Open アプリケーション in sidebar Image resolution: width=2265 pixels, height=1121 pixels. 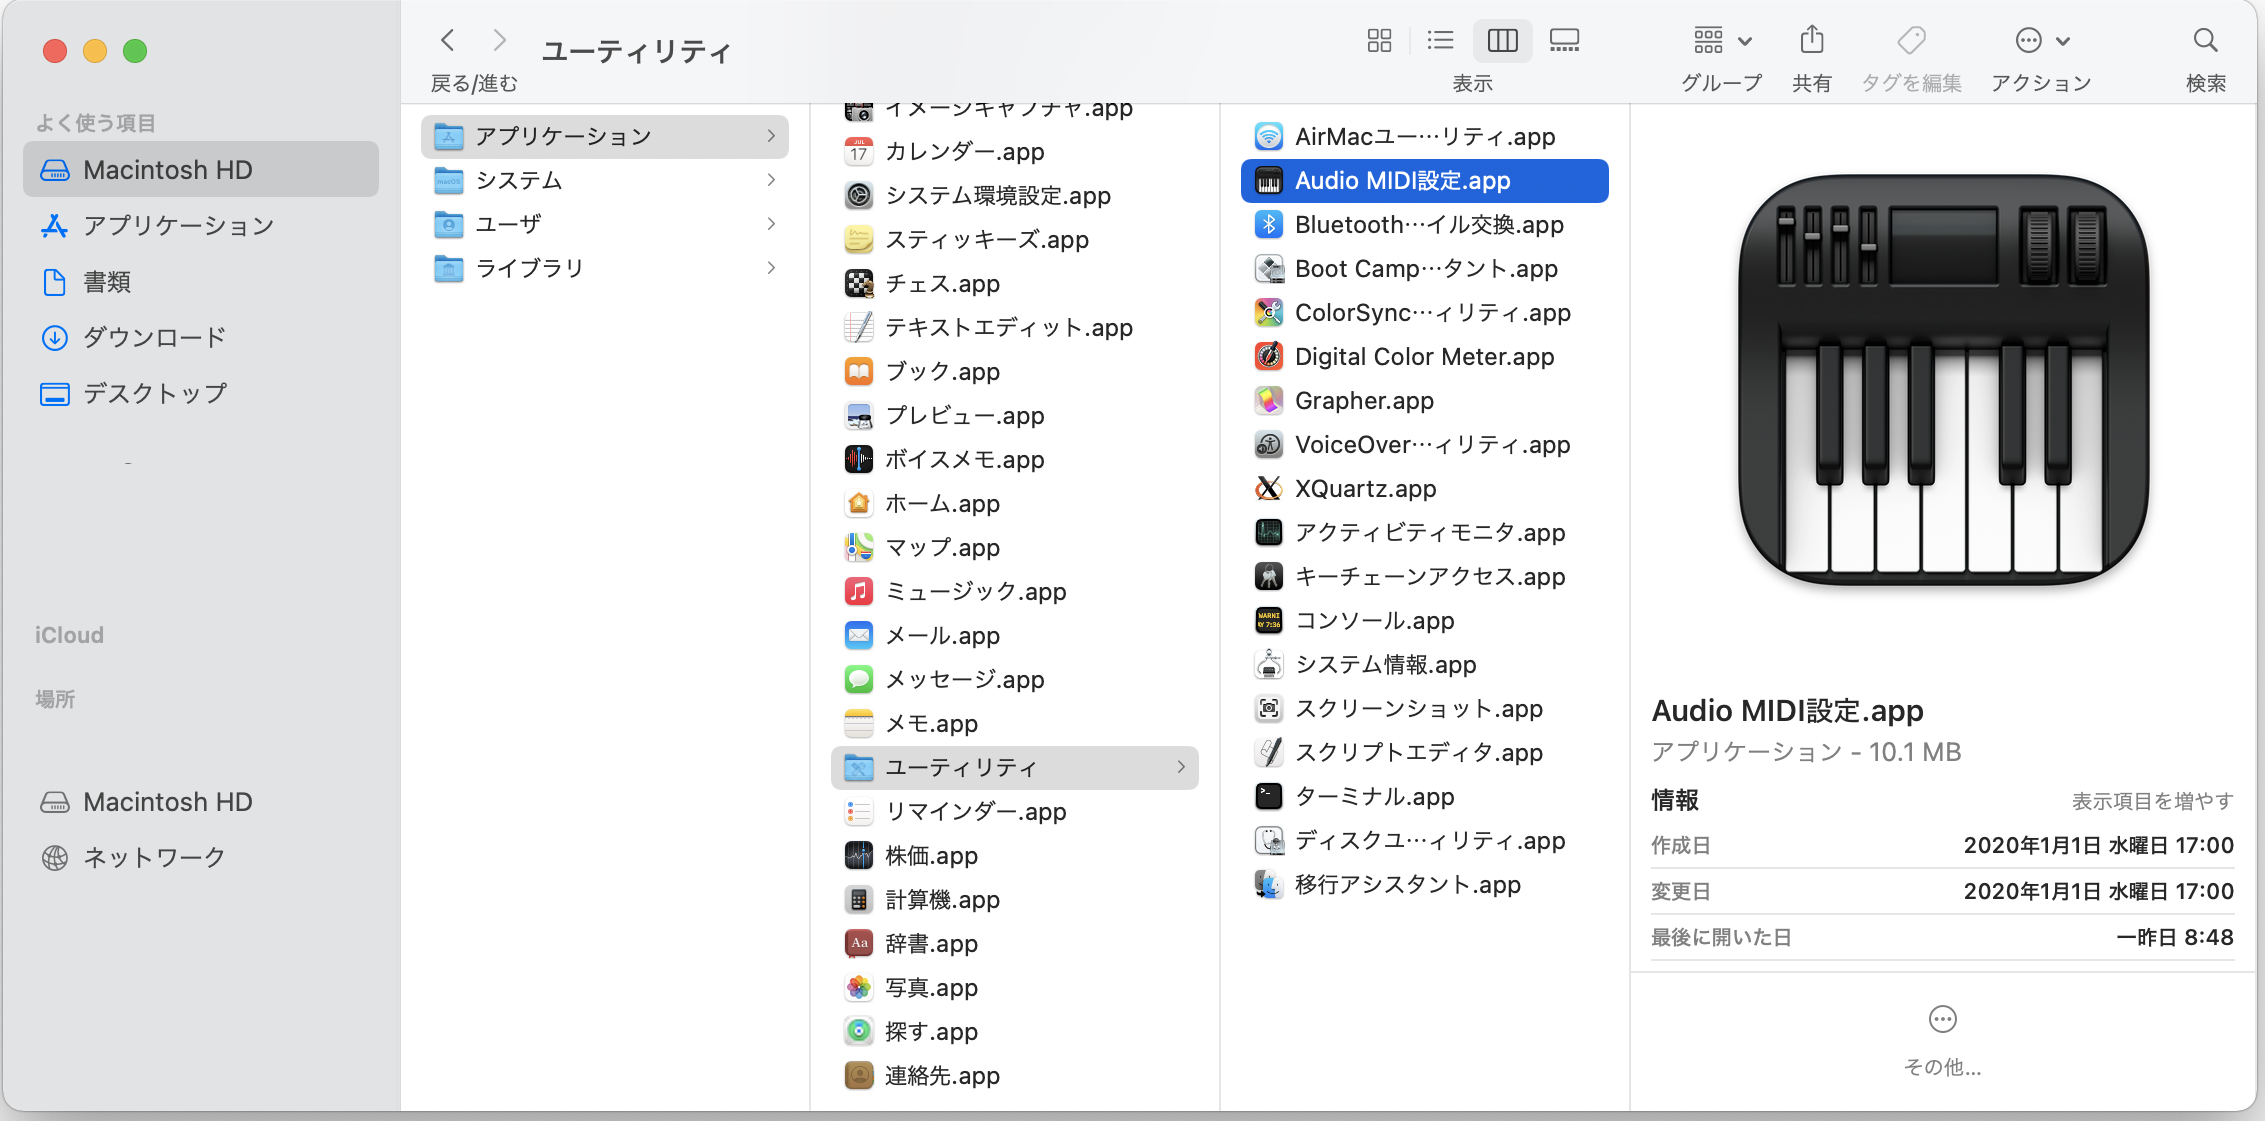(x=201, y=226)
